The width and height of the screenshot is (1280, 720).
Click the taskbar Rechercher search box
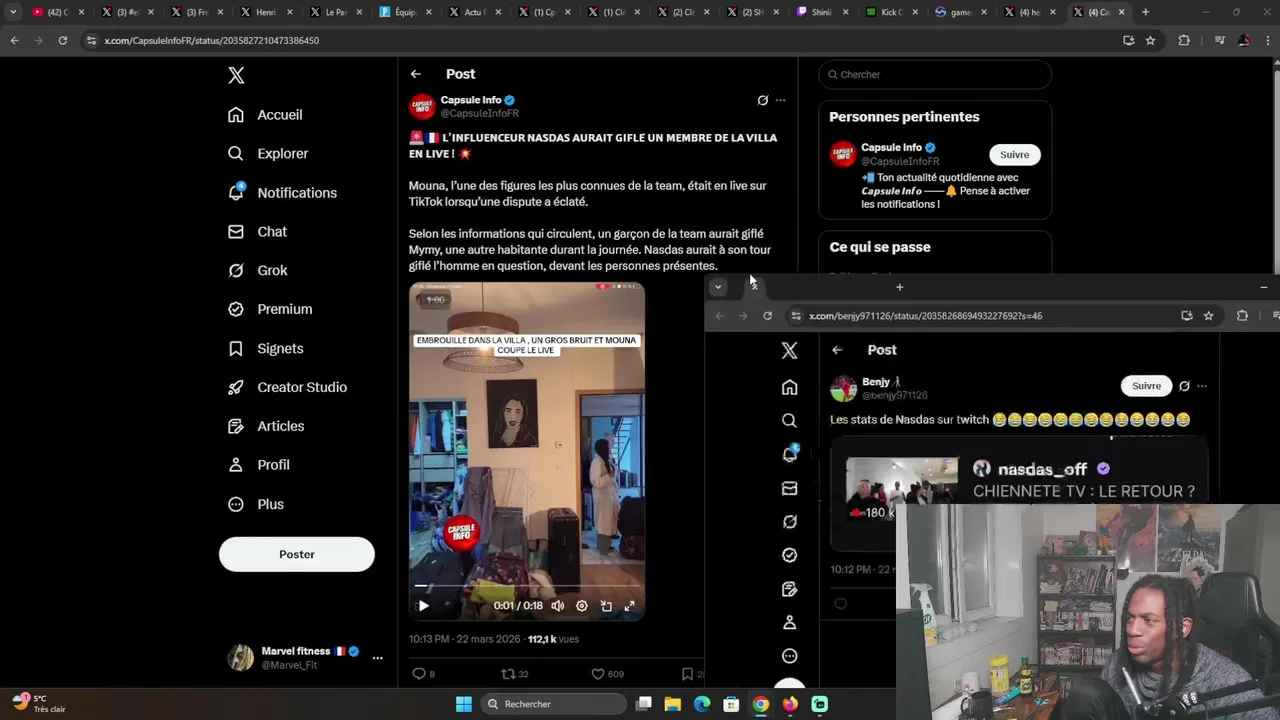tap(552, 704)
